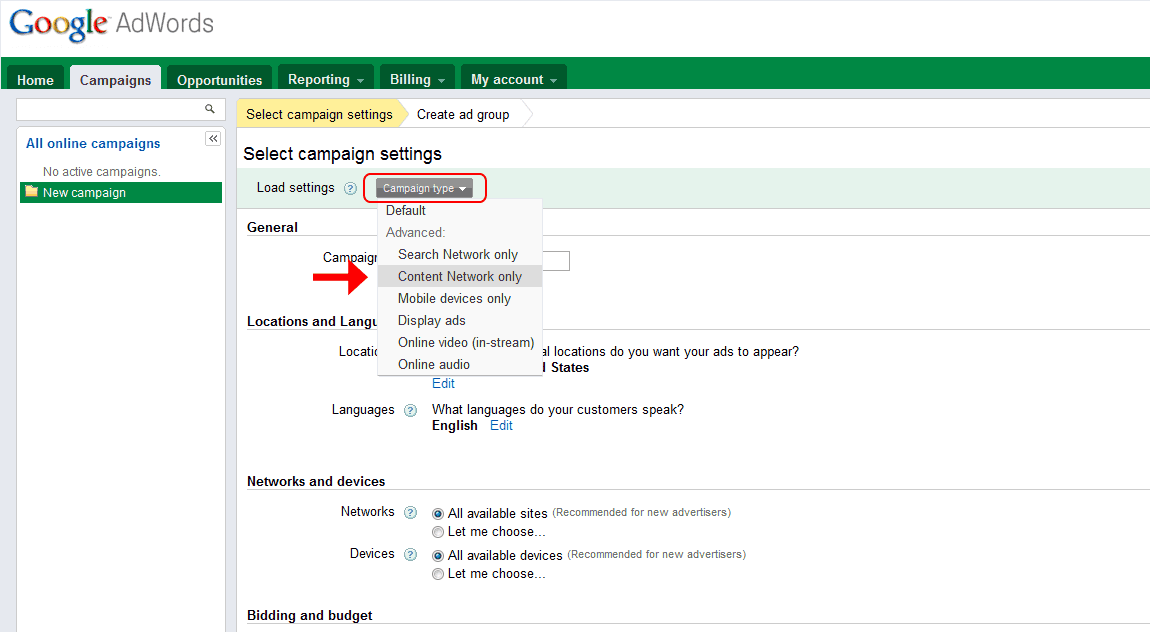
Task: Click the General section heading
Action: (272, 227)
